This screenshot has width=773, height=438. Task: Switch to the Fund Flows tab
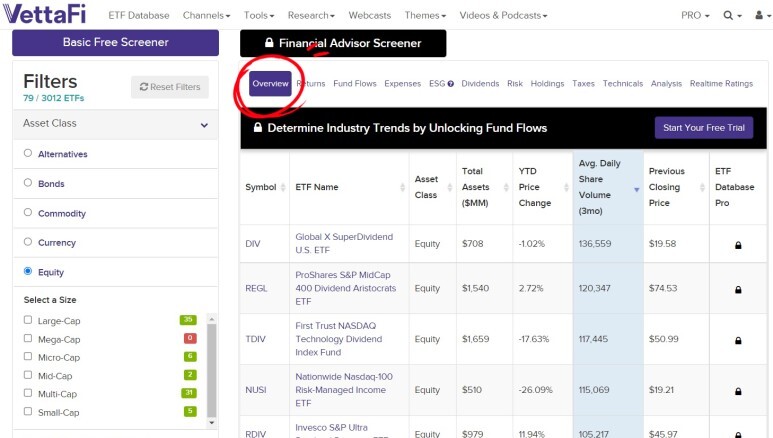pyautogui.click(x=355, y=84)
